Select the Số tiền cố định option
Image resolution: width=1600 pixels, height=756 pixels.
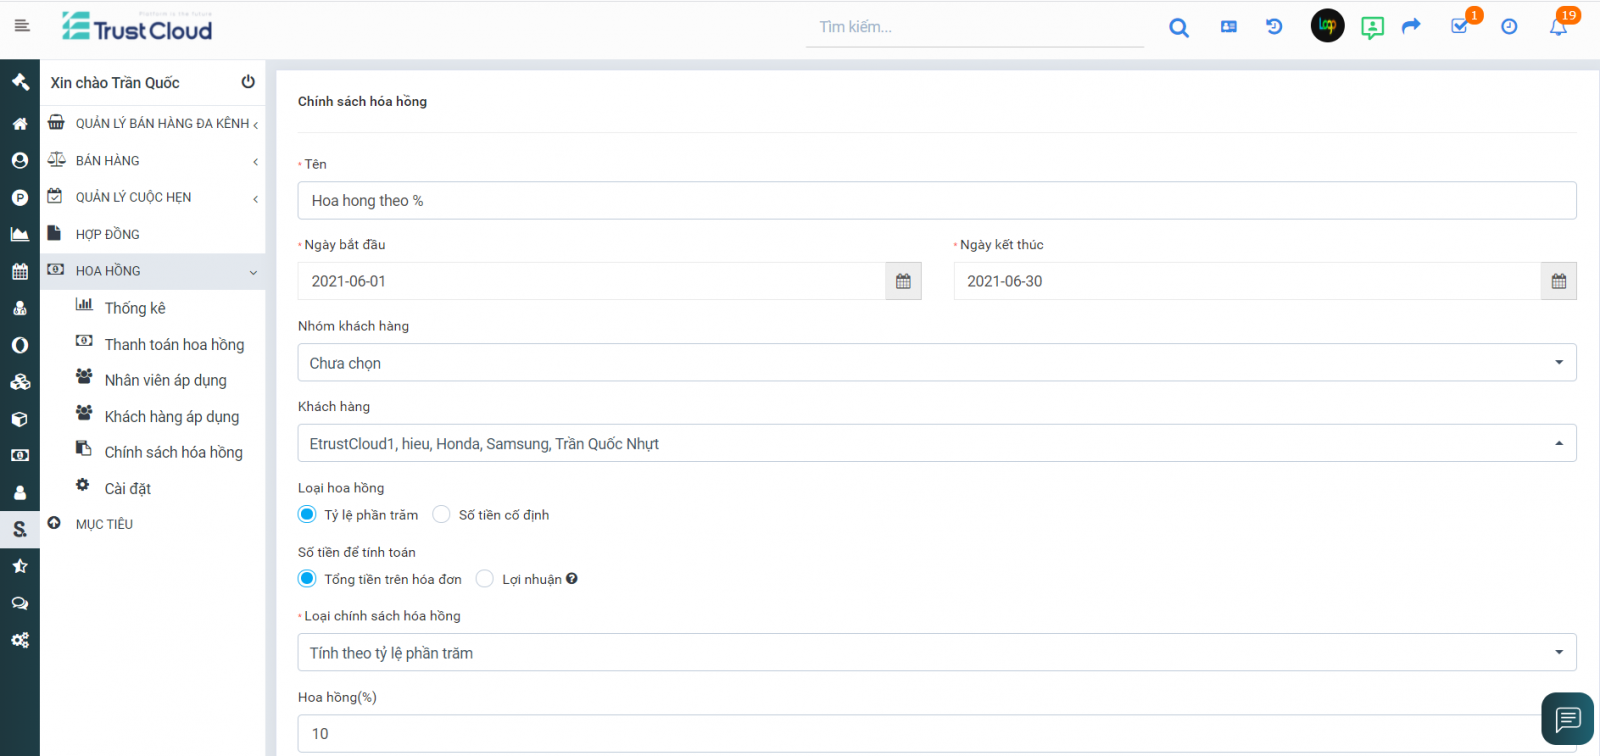click(441, 515)
